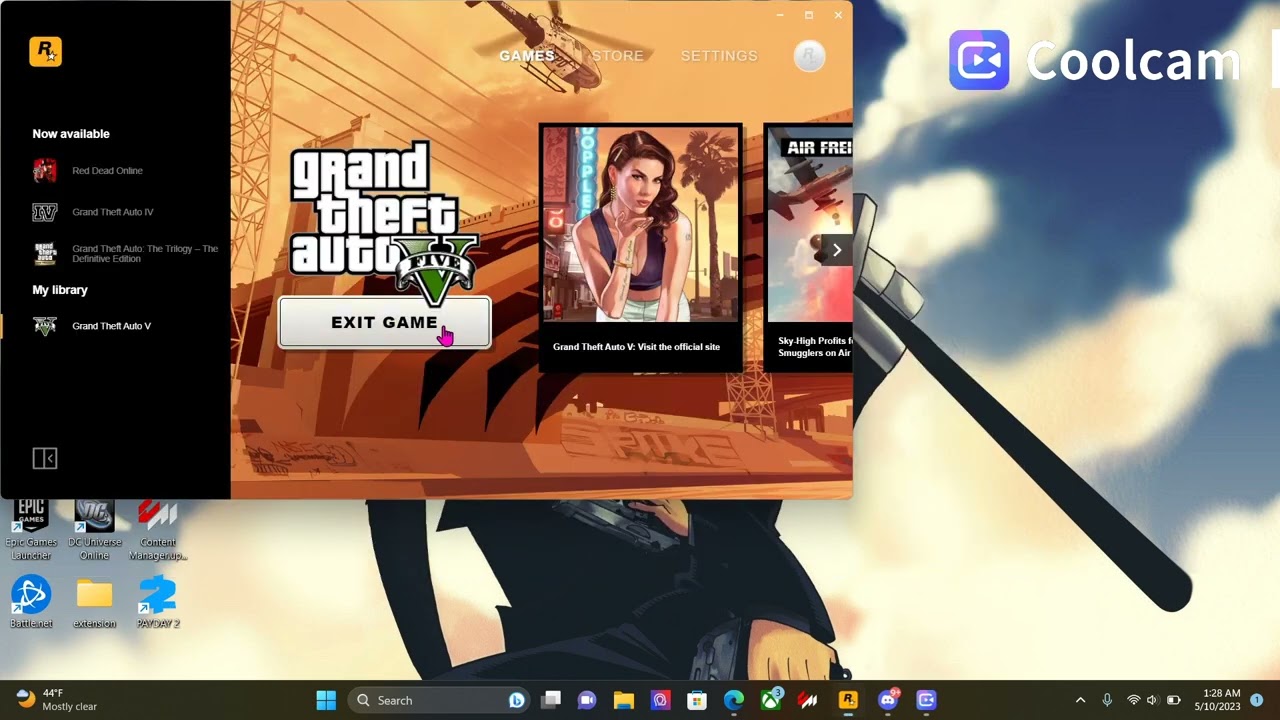1280x720 pixels.
Task: Open Wi-Fi network tray icon
Action: (x=1134, y=700)
